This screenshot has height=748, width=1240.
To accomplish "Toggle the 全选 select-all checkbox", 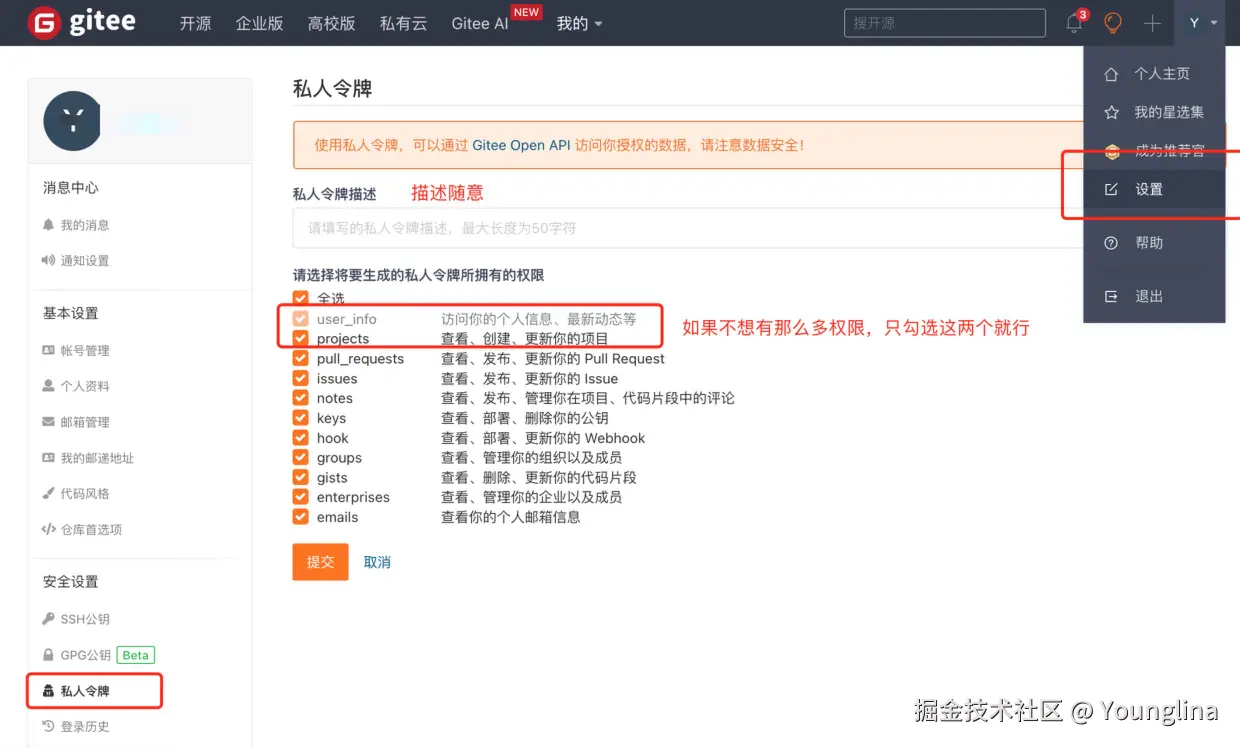I will click(300, 298).
